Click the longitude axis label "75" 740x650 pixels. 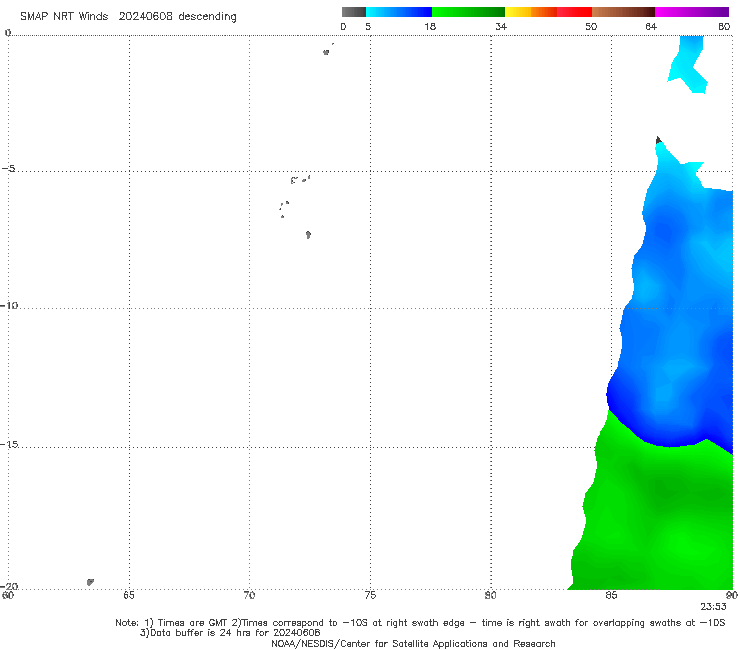370,595
